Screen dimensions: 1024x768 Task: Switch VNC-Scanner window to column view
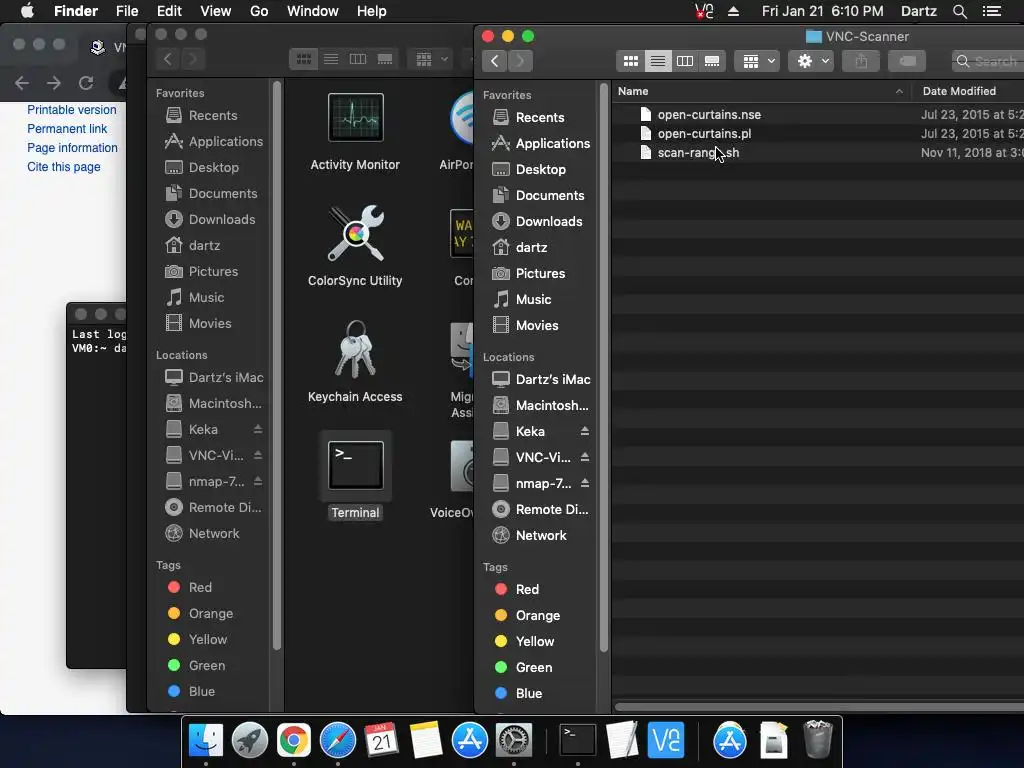click(x=685, y=61)
